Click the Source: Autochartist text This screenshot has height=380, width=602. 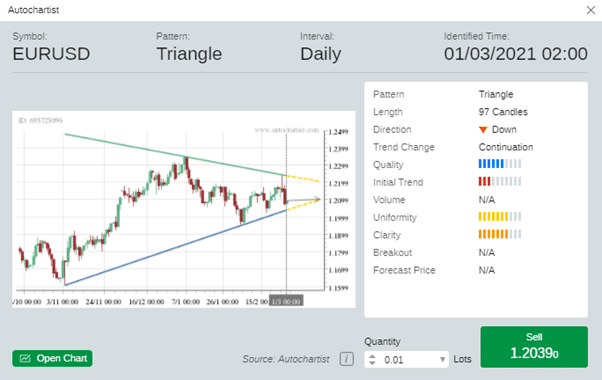(286, 359)
